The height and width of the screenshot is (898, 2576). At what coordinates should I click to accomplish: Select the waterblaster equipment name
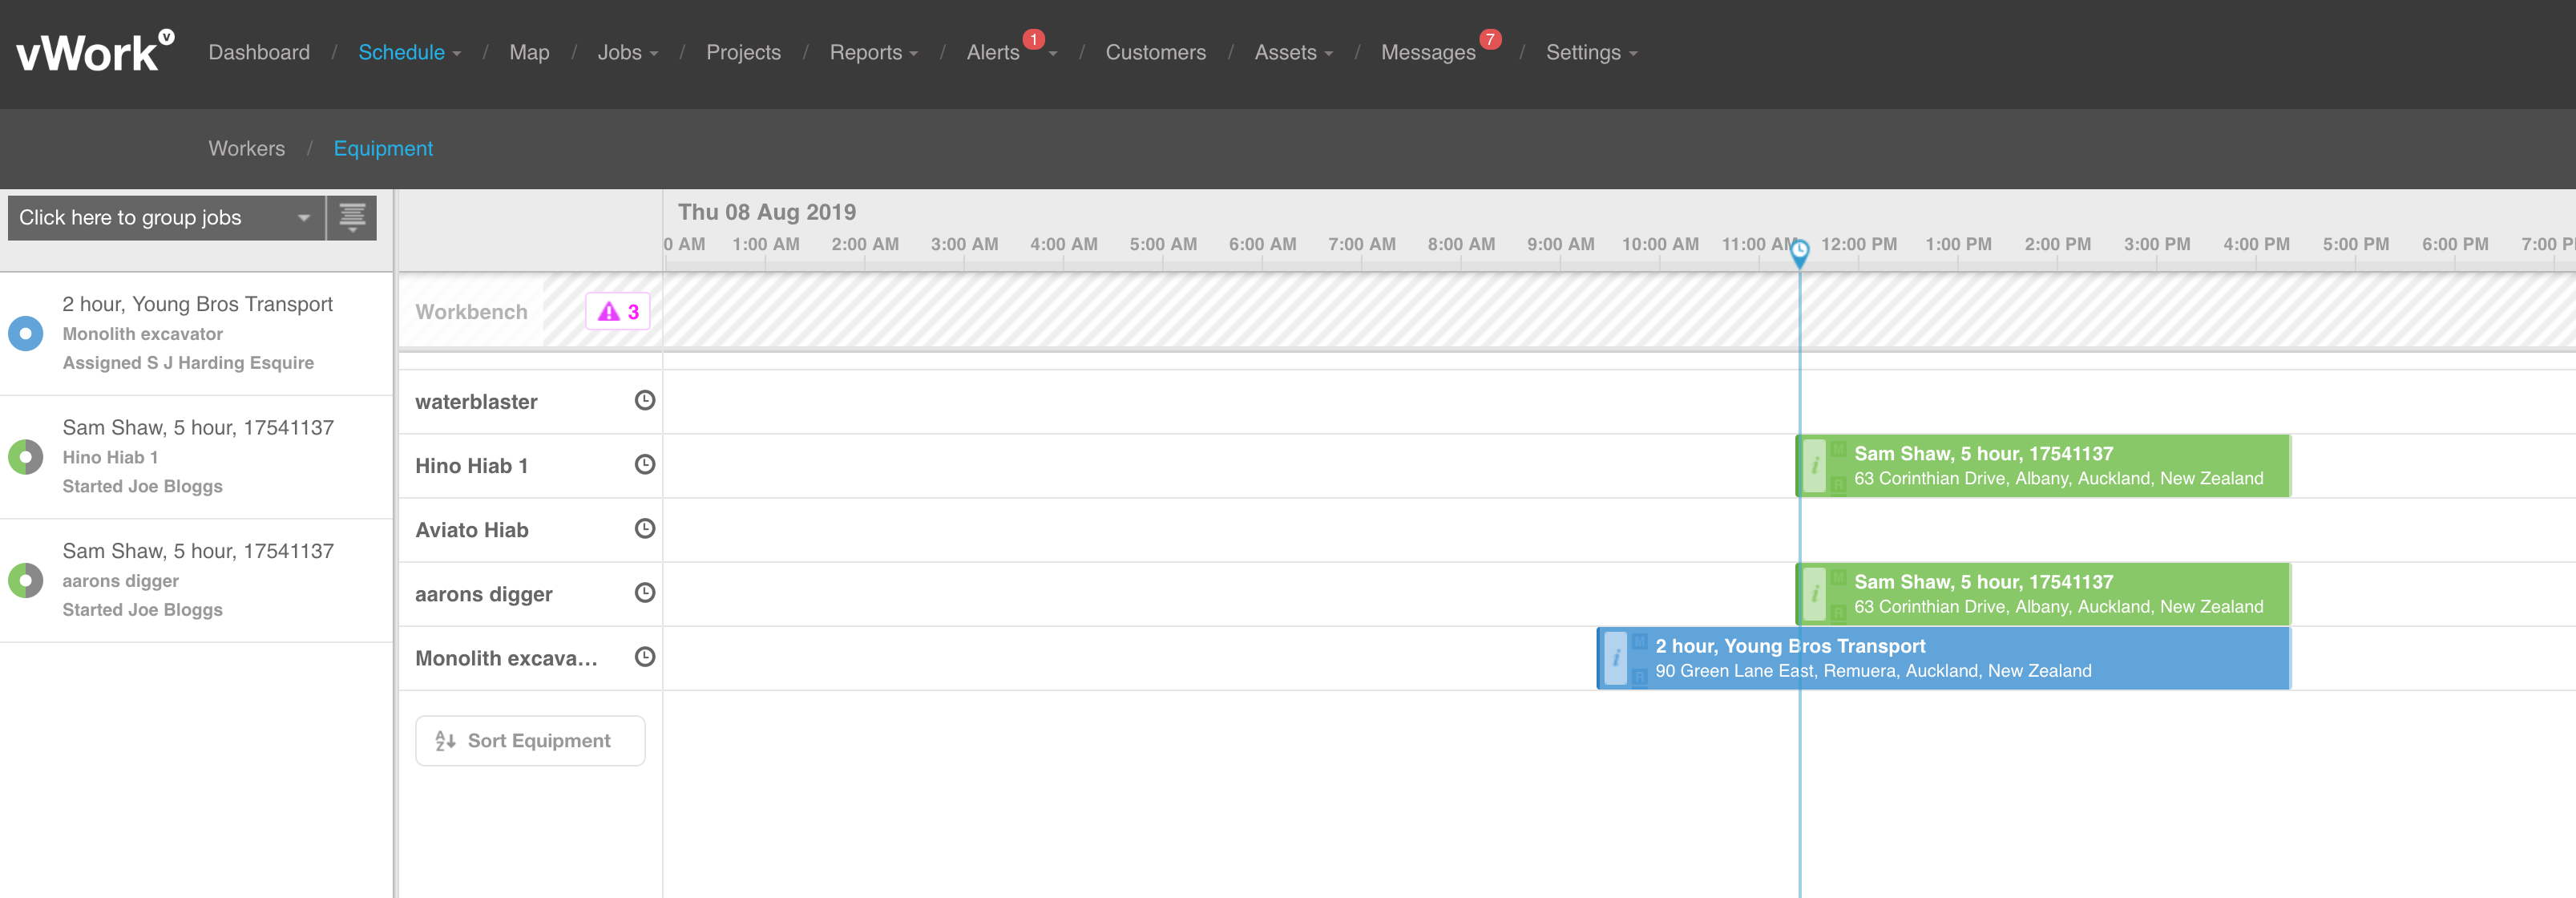pos(476,401)
